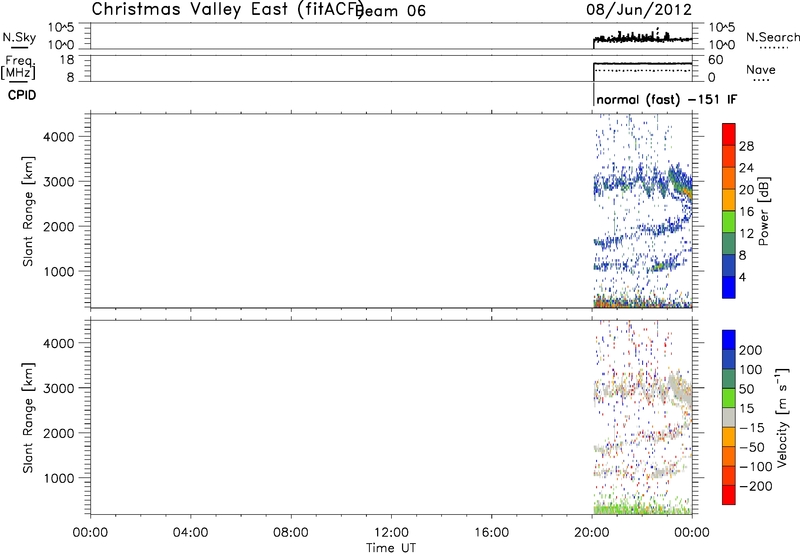The image size is (800, 554).
Task: Select the red top segment of Power color bar
Action: tap(729, 134)
